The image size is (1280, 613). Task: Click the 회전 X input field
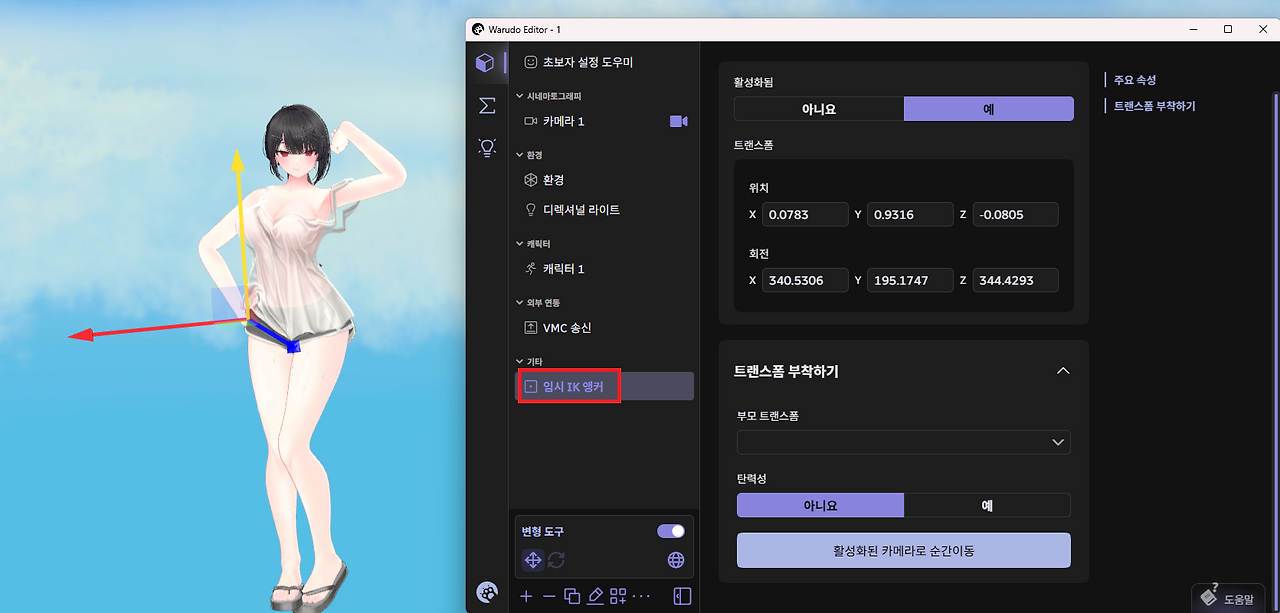coord(805,281)
